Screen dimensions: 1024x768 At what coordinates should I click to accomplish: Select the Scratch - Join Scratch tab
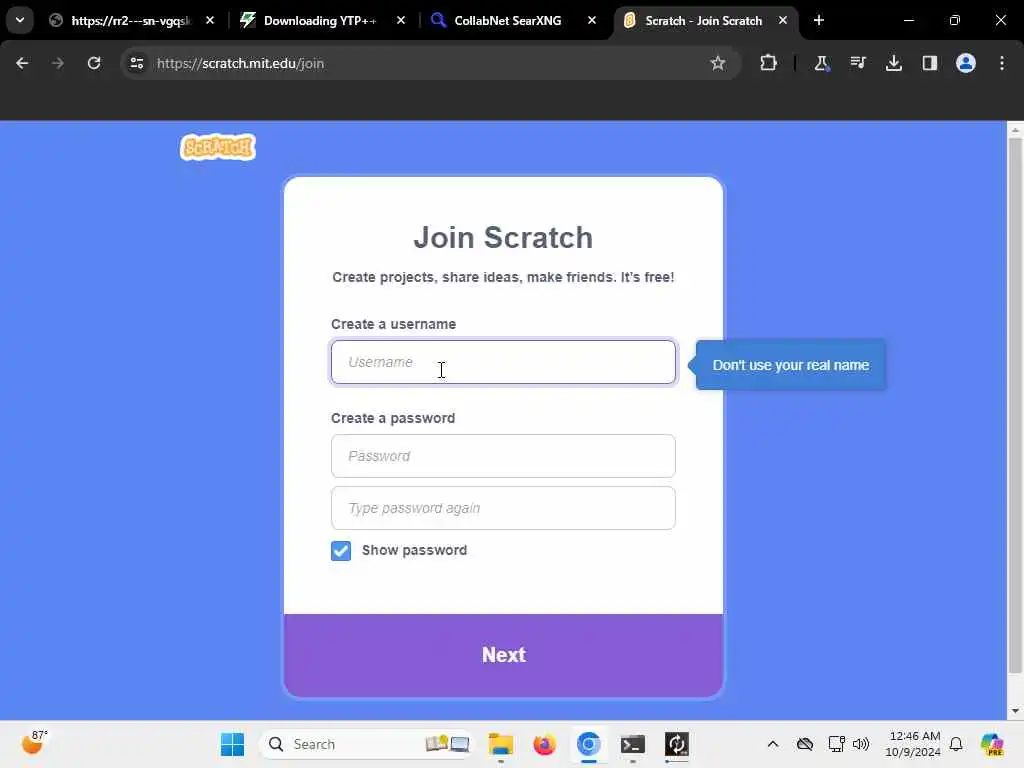[703, 21]
